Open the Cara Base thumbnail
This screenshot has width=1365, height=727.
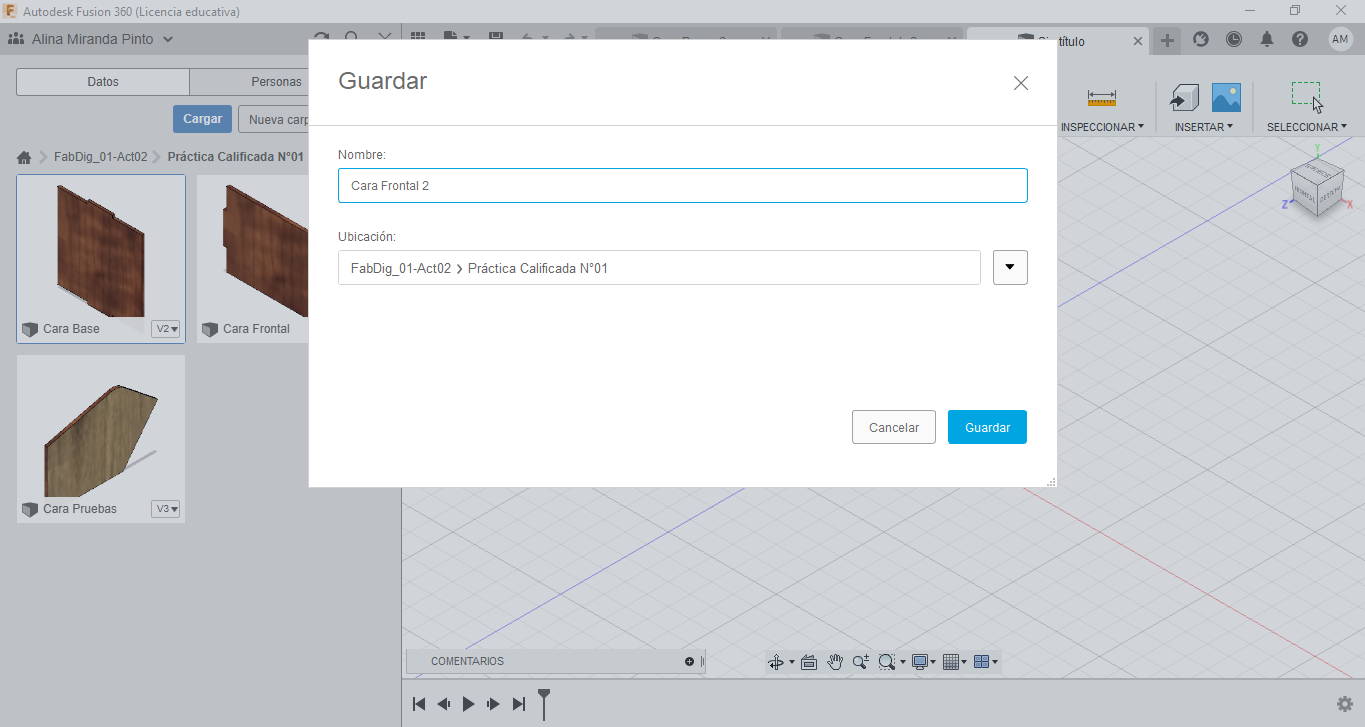coord(101,249)
